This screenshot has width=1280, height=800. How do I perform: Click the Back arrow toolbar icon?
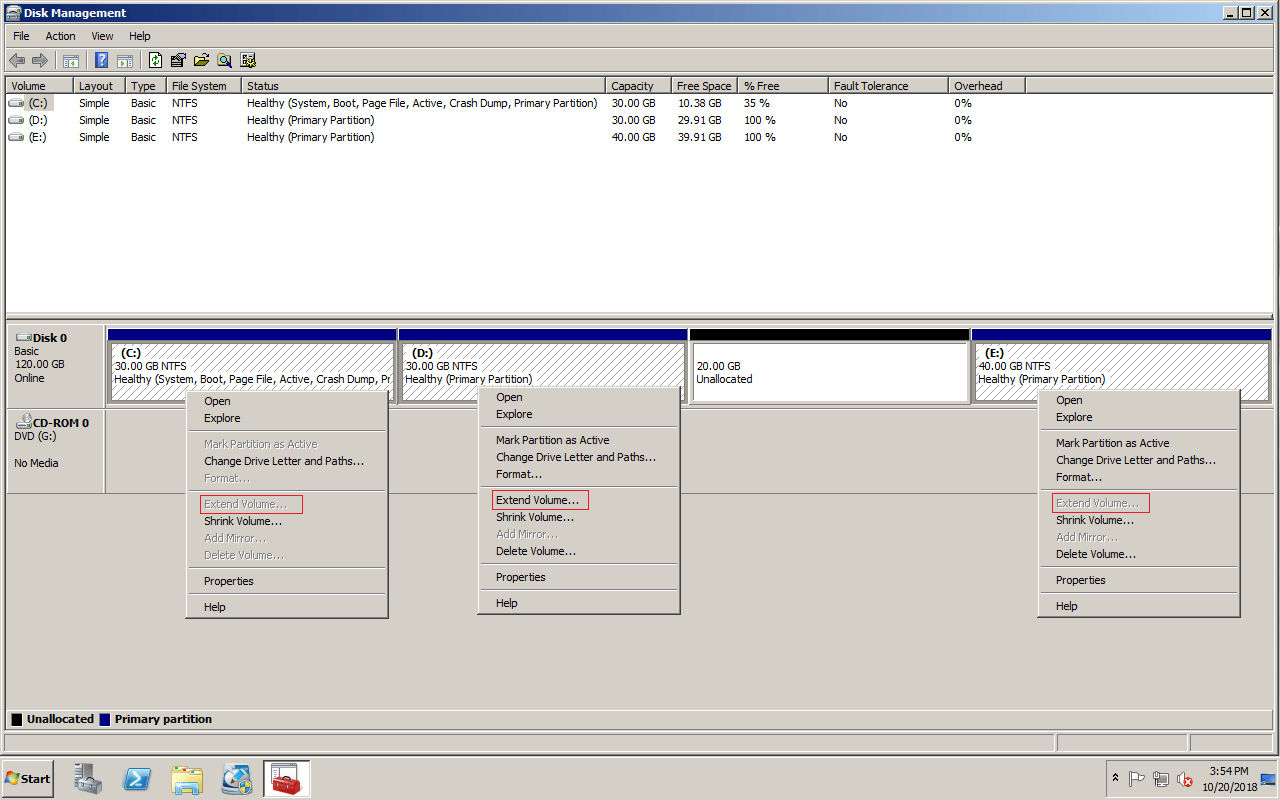click(x=17, y=60)
